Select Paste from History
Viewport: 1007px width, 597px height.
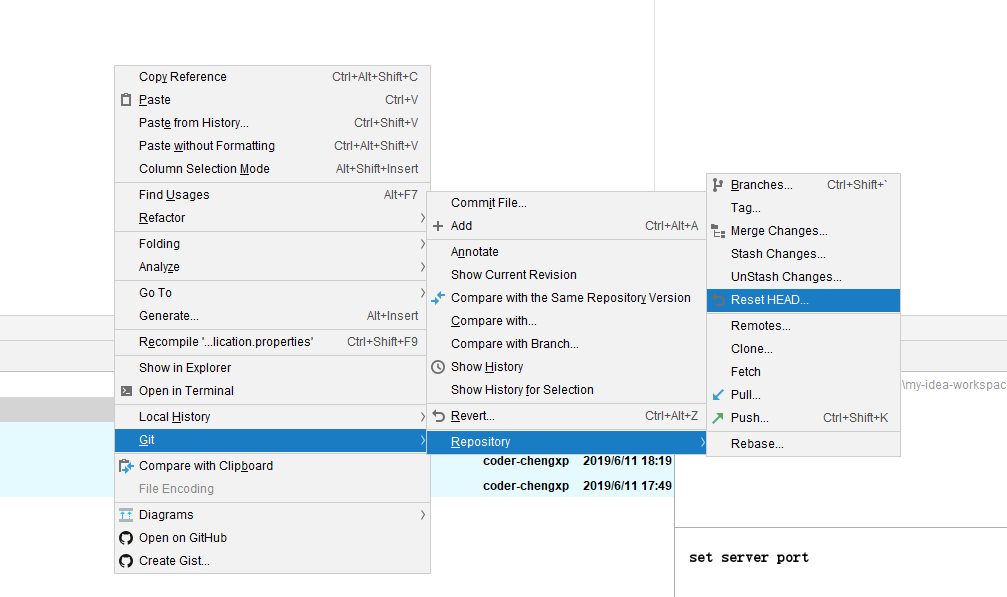tap(272, 123)
